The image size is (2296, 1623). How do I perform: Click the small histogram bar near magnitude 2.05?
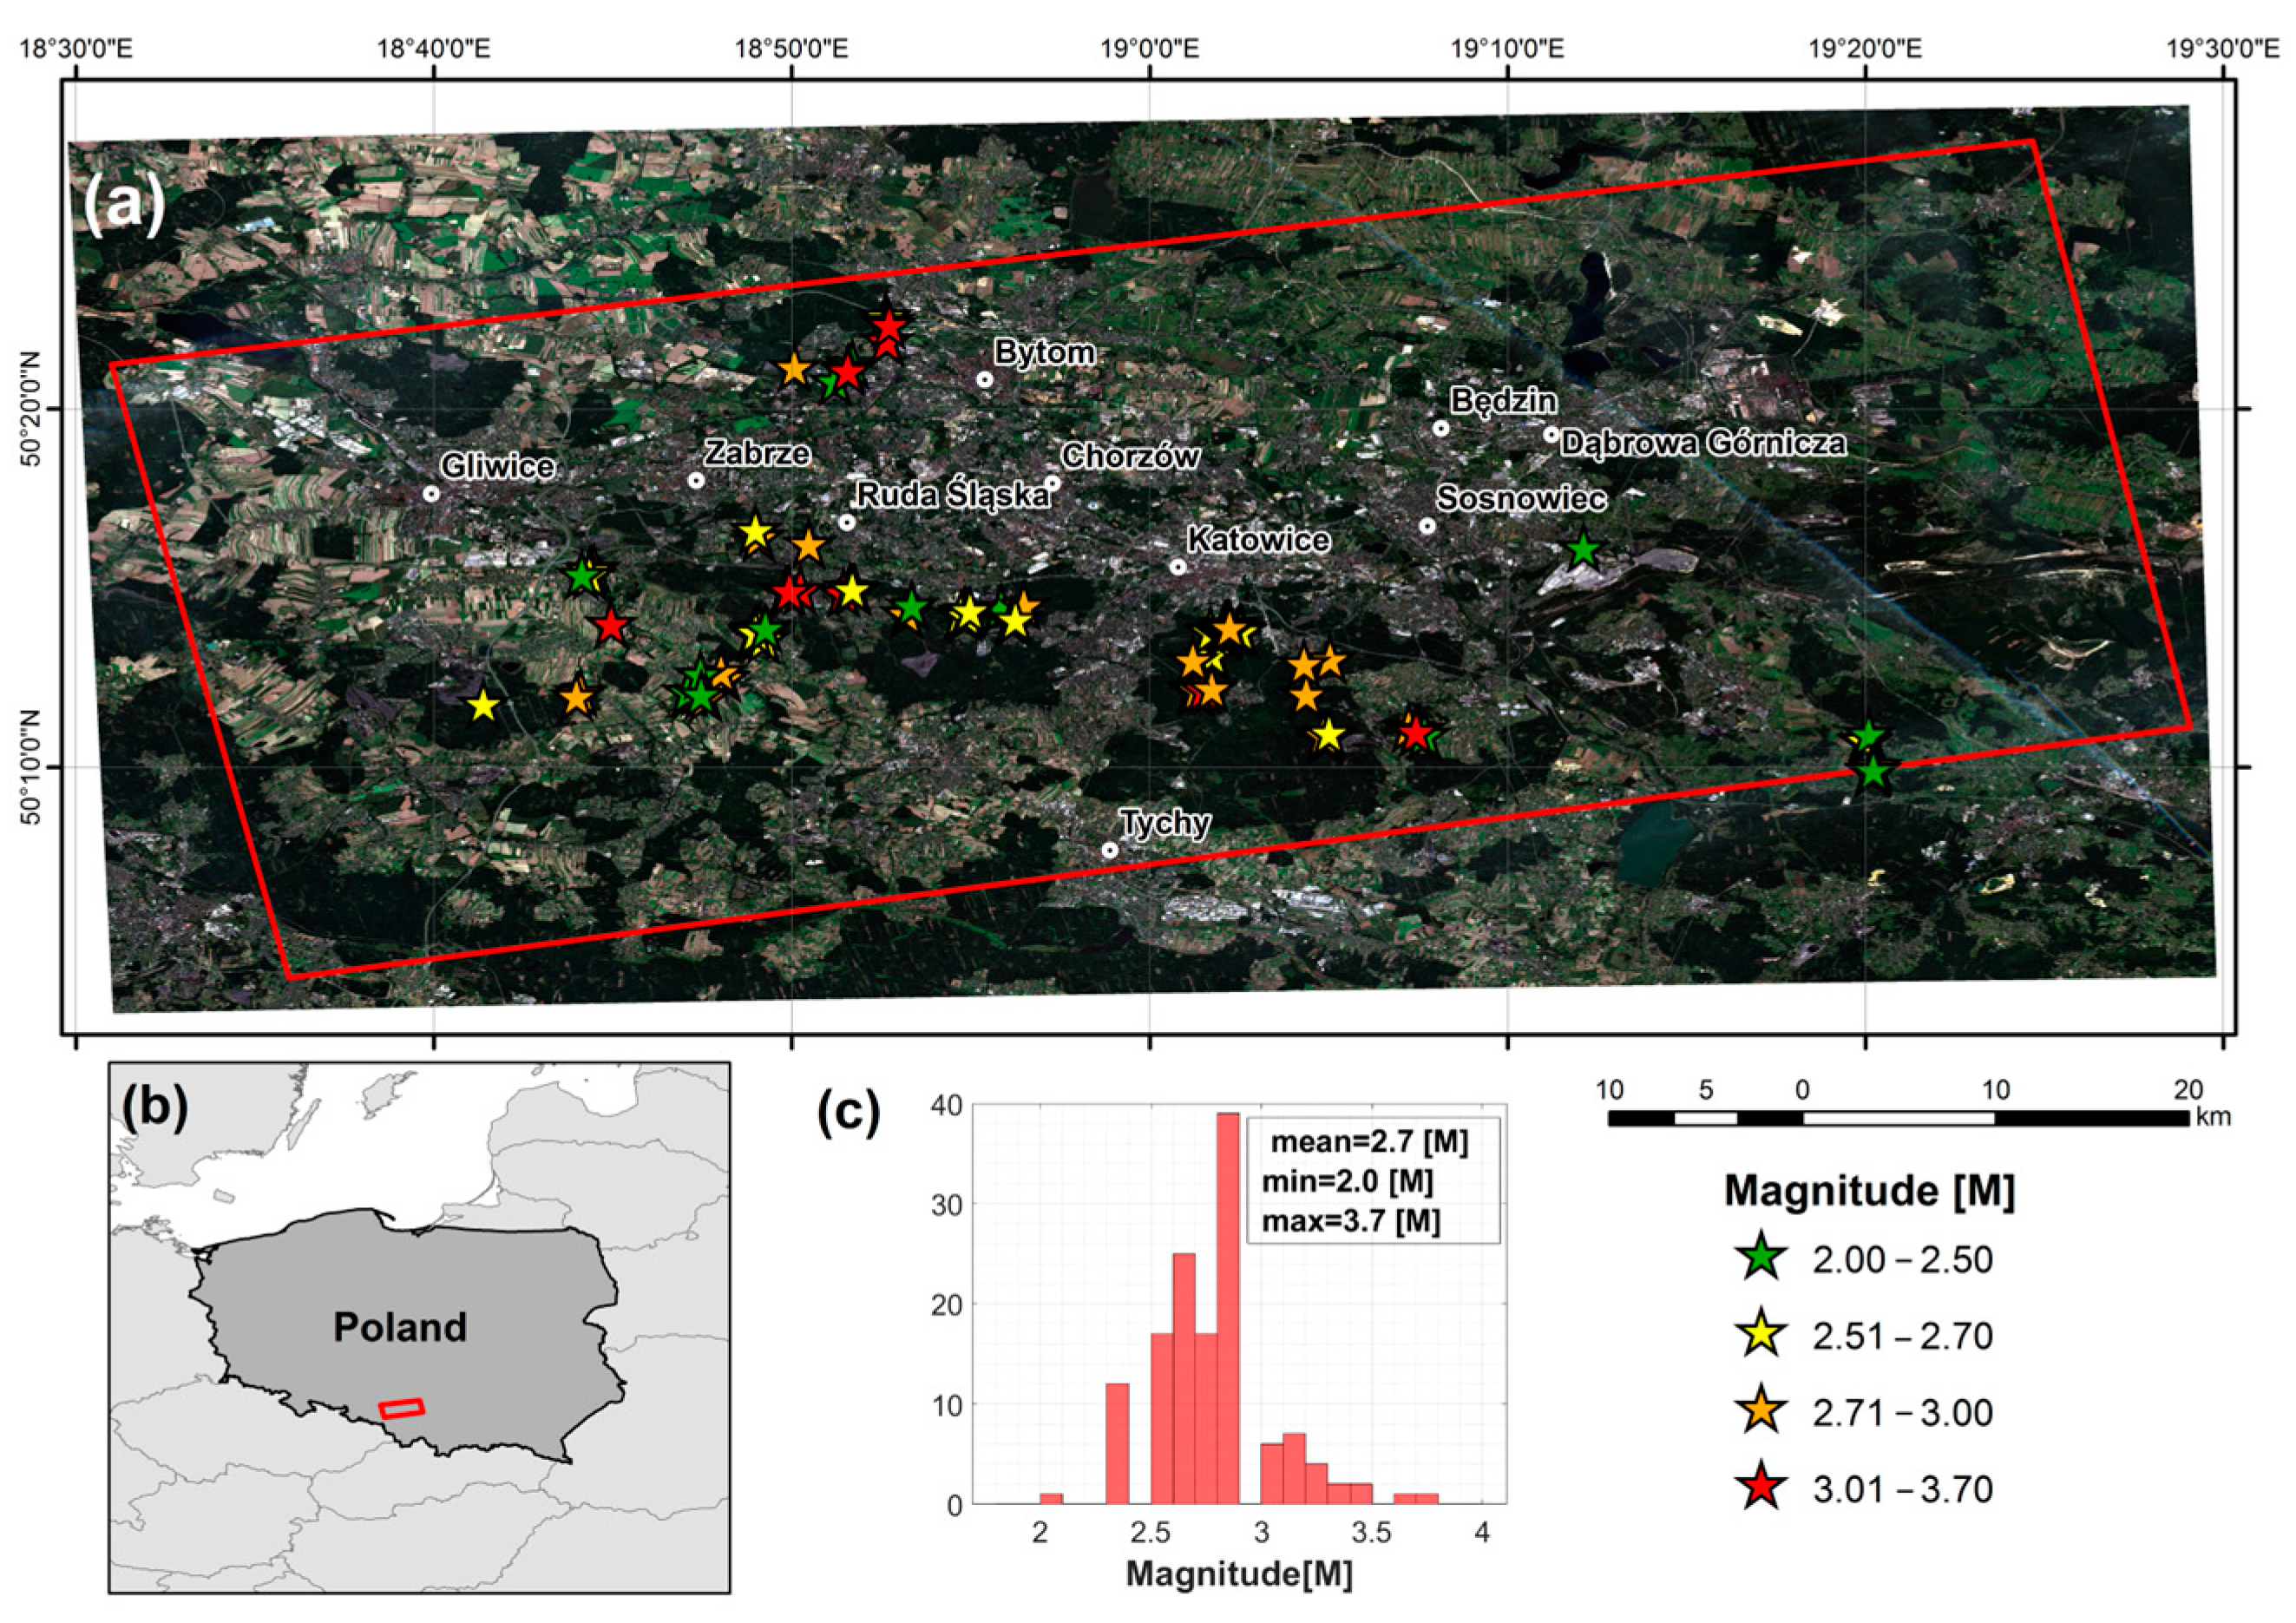coord(1051,1499)
